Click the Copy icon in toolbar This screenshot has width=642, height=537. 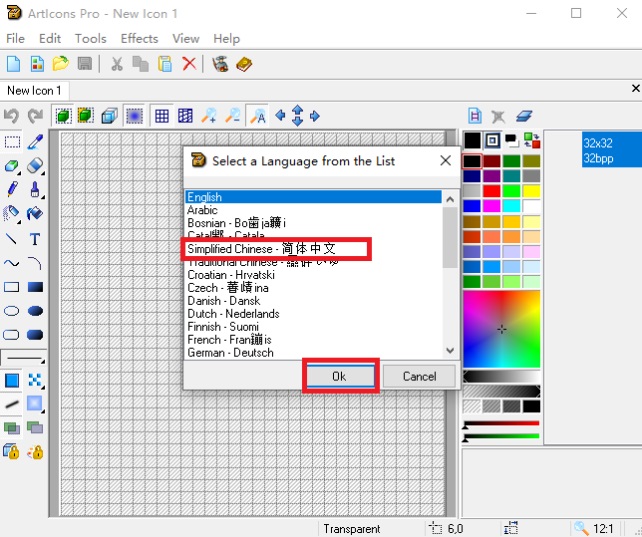click(140, 64)
